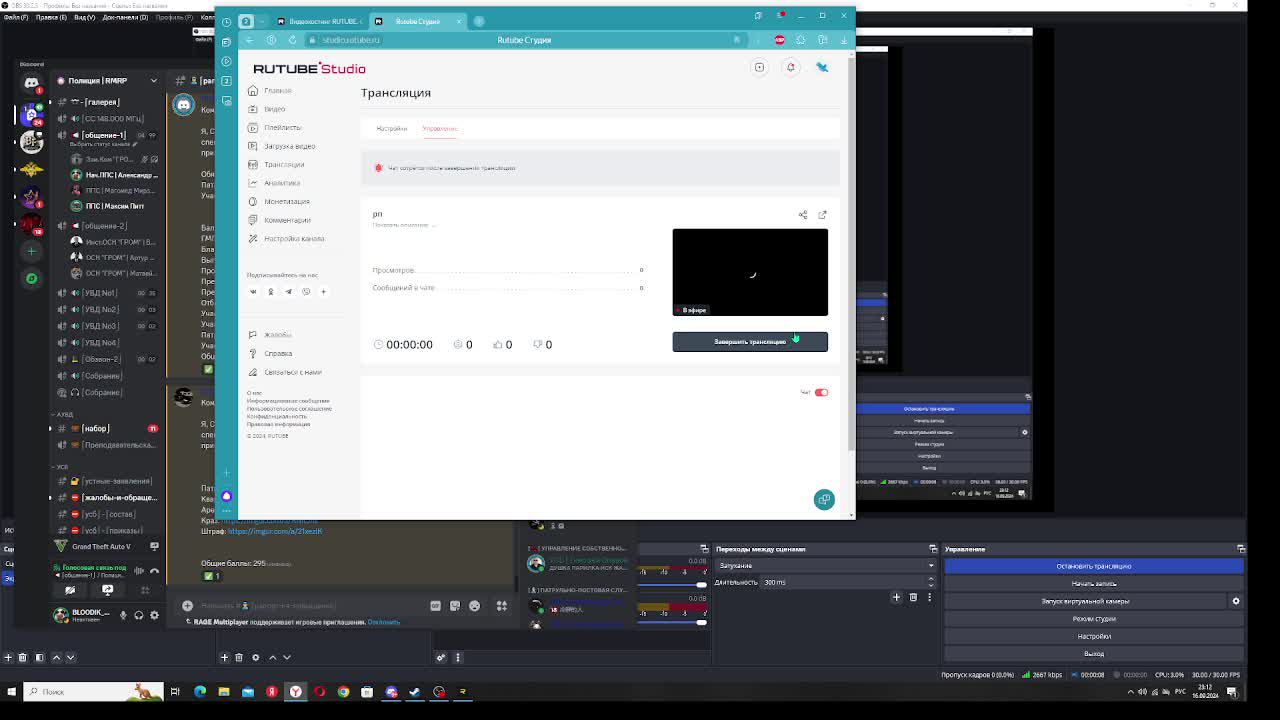Open the browser downloads icon
The image size is (1280, 720).
844,40
